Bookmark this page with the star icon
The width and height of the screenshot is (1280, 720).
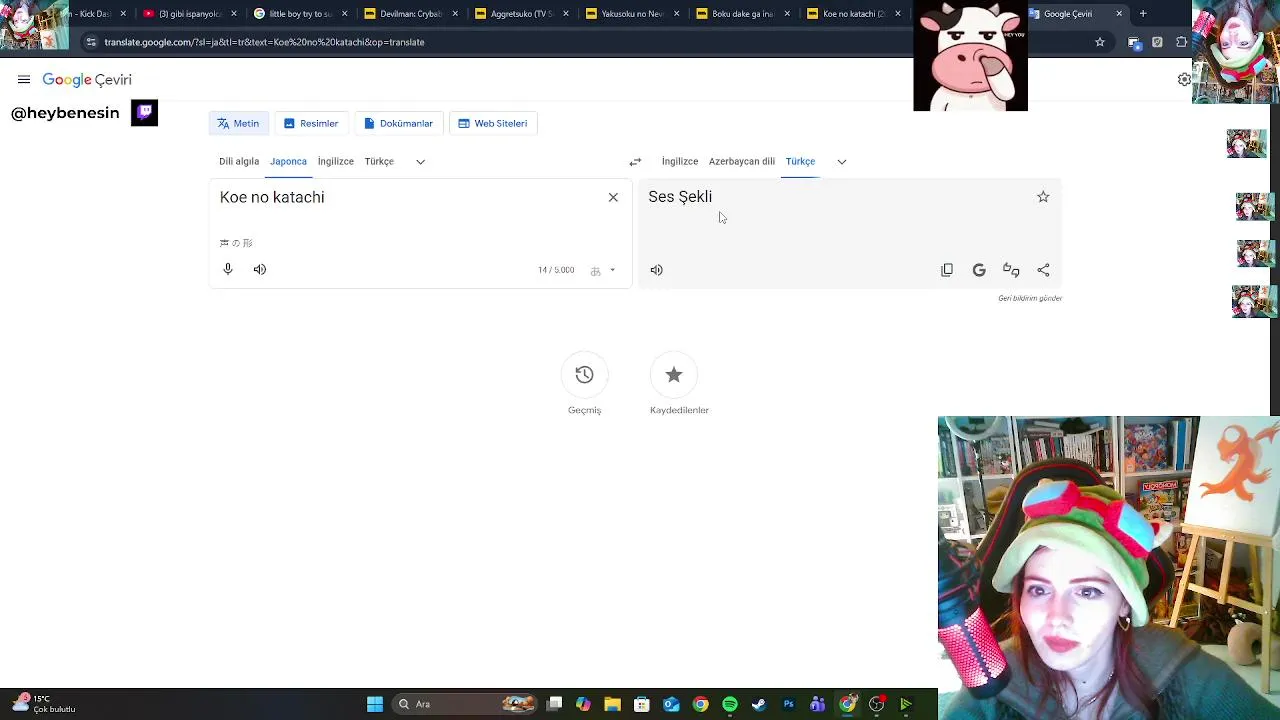[1100, 42]
